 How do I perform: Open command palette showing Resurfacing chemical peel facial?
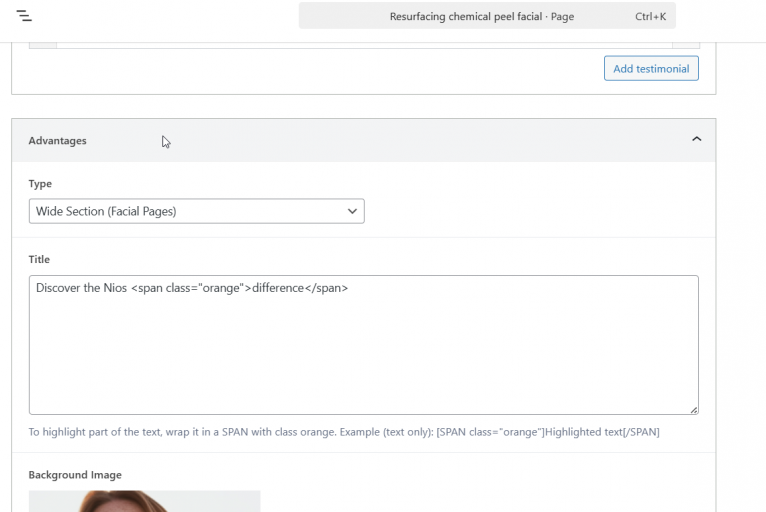487,16
